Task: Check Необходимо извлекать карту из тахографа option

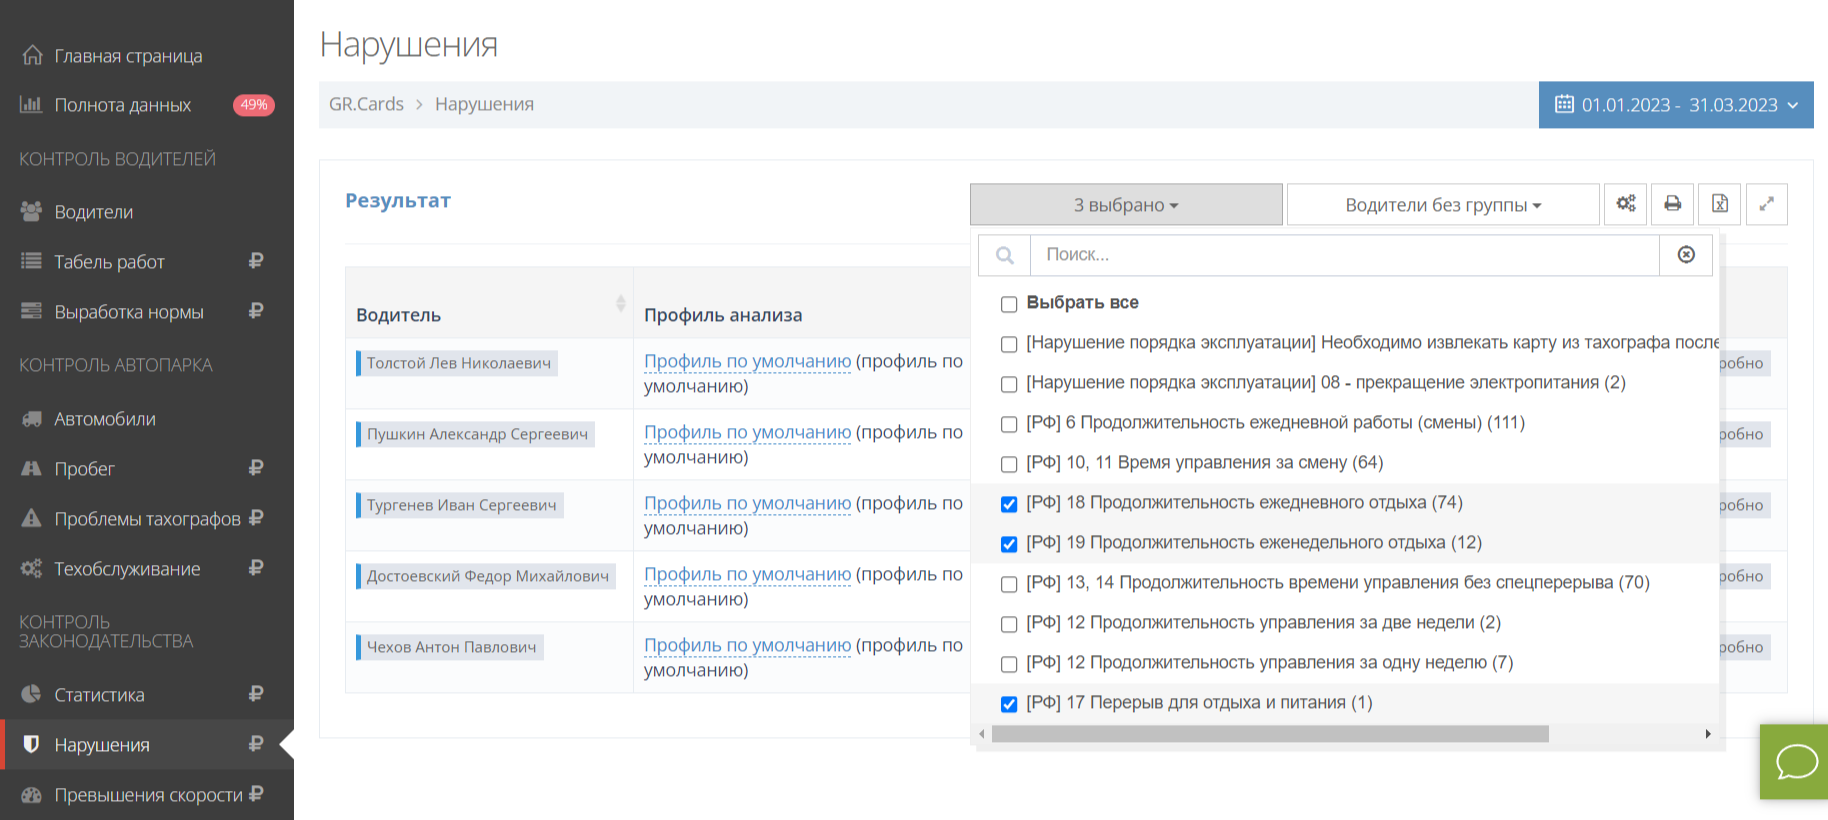Action: pyautogui.click(x=1009, y=344)
